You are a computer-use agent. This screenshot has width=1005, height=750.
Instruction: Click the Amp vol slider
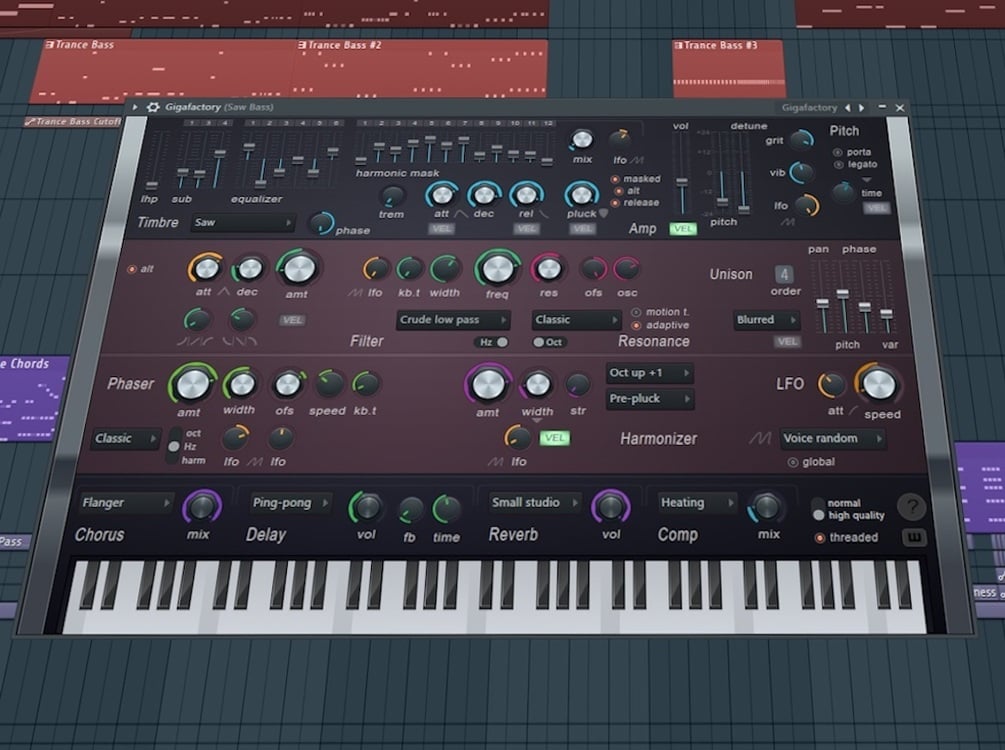pyautogui.click(x=681, y=174)
